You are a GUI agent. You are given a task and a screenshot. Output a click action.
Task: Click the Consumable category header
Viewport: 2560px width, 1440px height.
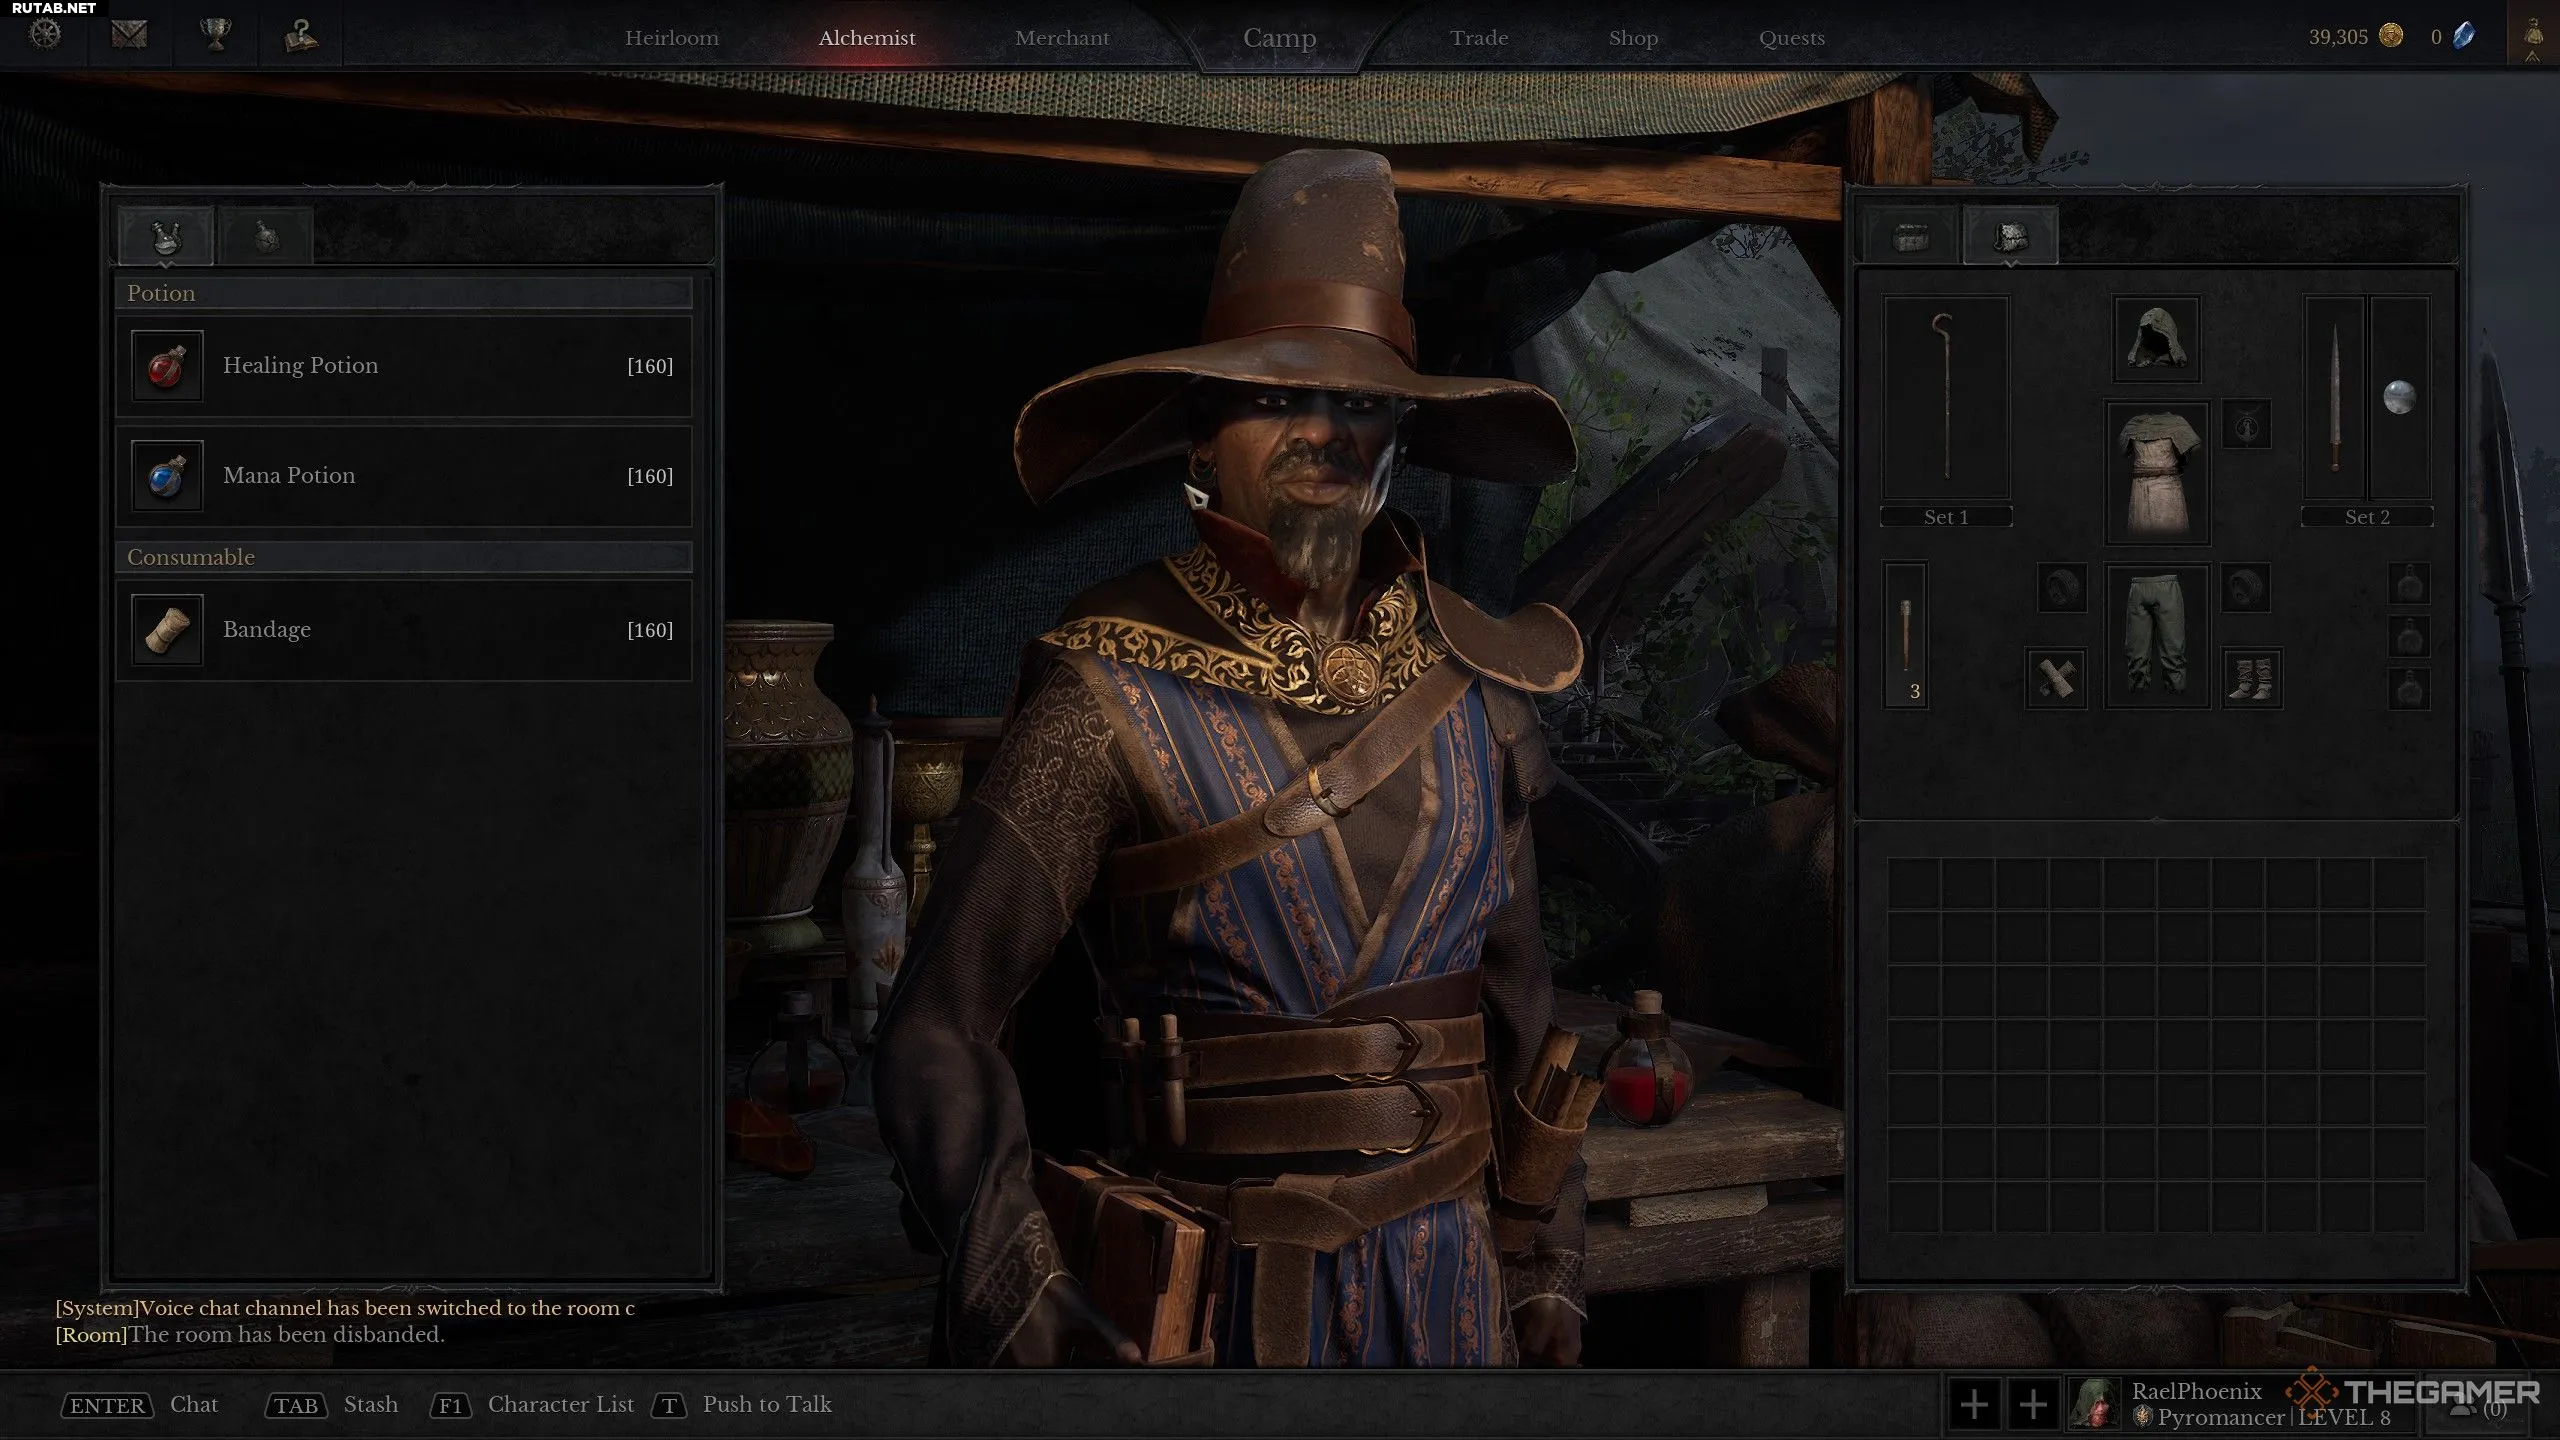[404, 557]
